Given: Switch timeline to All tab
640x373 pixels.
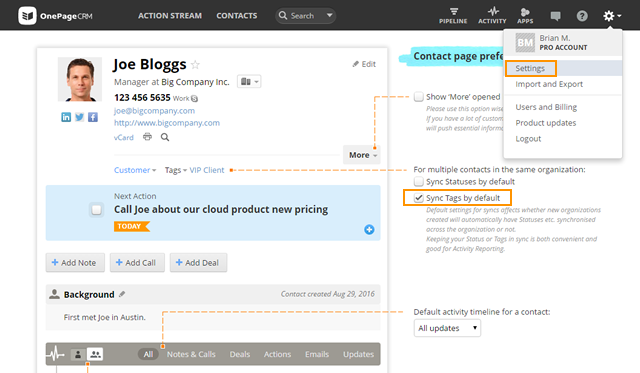Looking at the screenshot, I should click(148, 354).
